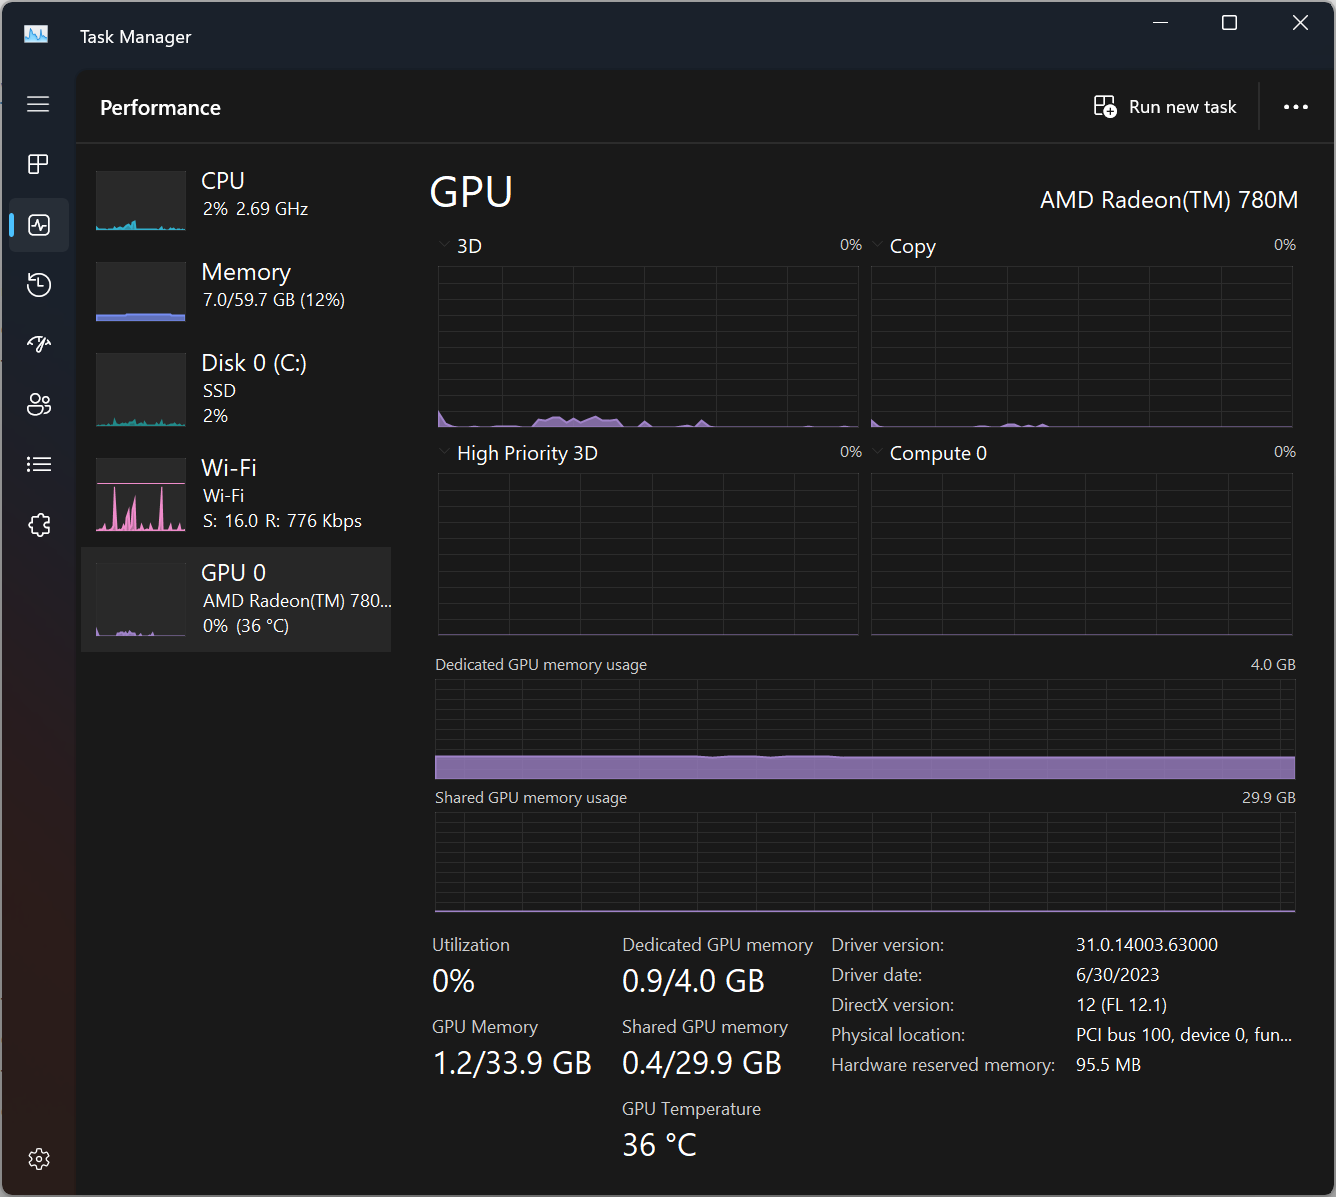Click the Memory mini graph thumbnail

(141, 291)
